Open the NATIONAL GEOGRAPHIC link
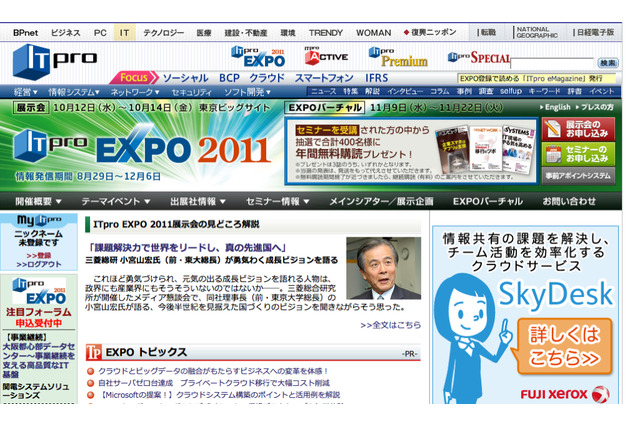This screenshot has width=640, height=426. [x=537, y=32]
